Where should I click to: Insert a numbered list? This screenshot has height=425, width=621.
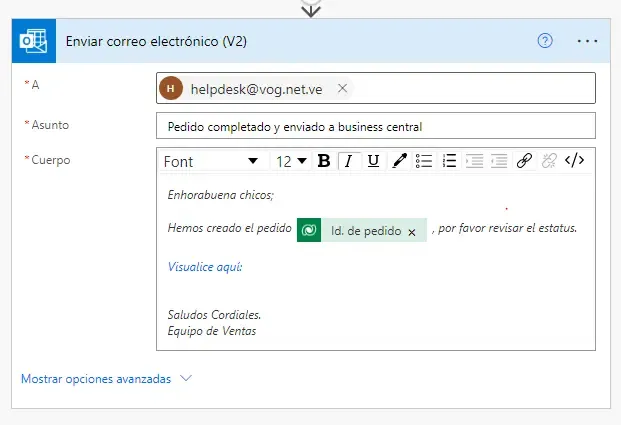(449, 161)
